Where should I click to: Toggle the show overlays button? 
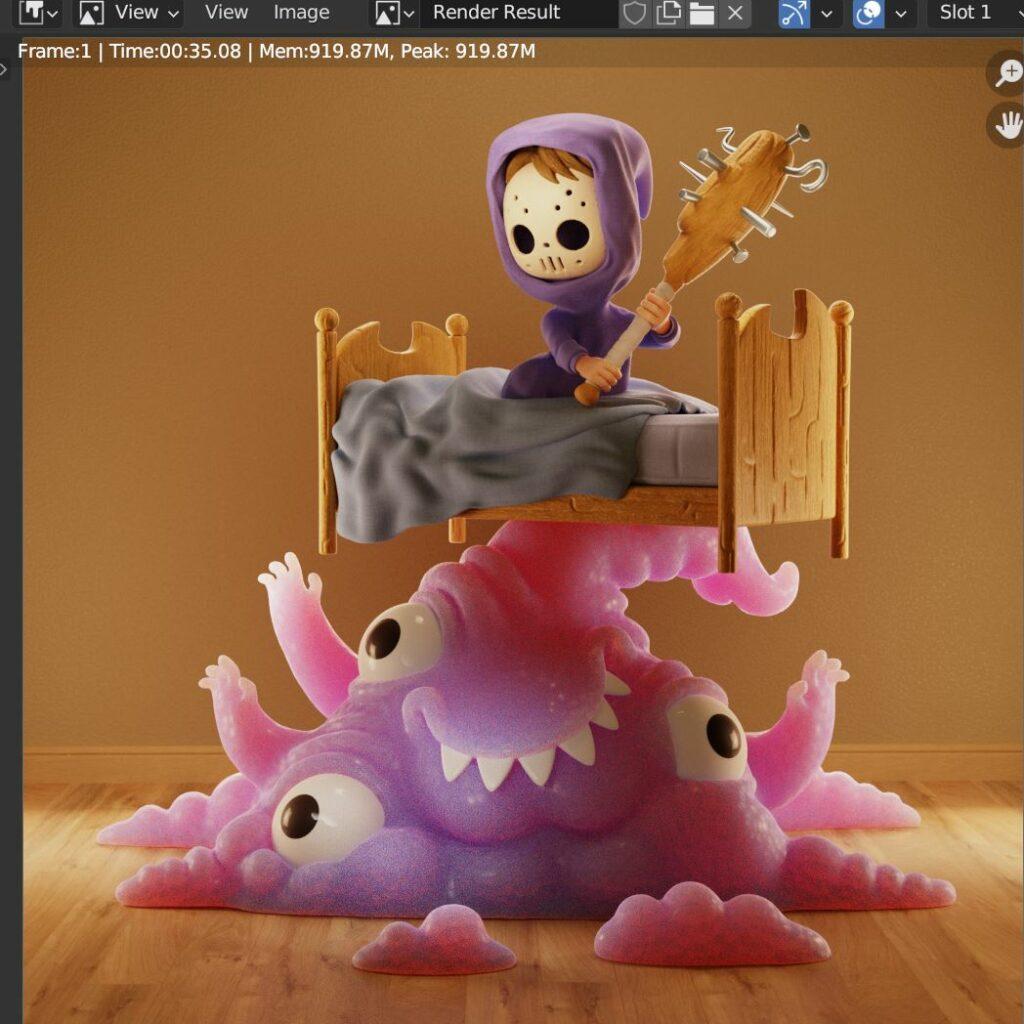pyautogui.click(x=869, y=12)
